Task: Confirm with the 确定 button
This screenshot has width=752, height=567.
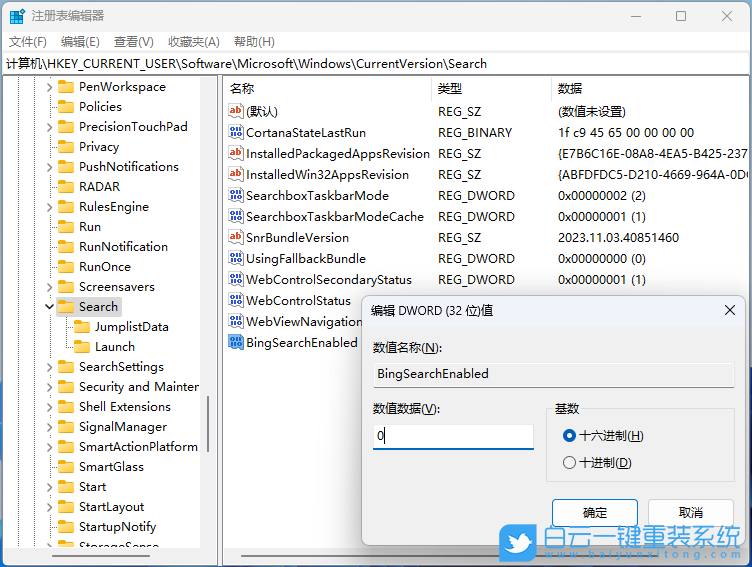Action: point(595,513)
